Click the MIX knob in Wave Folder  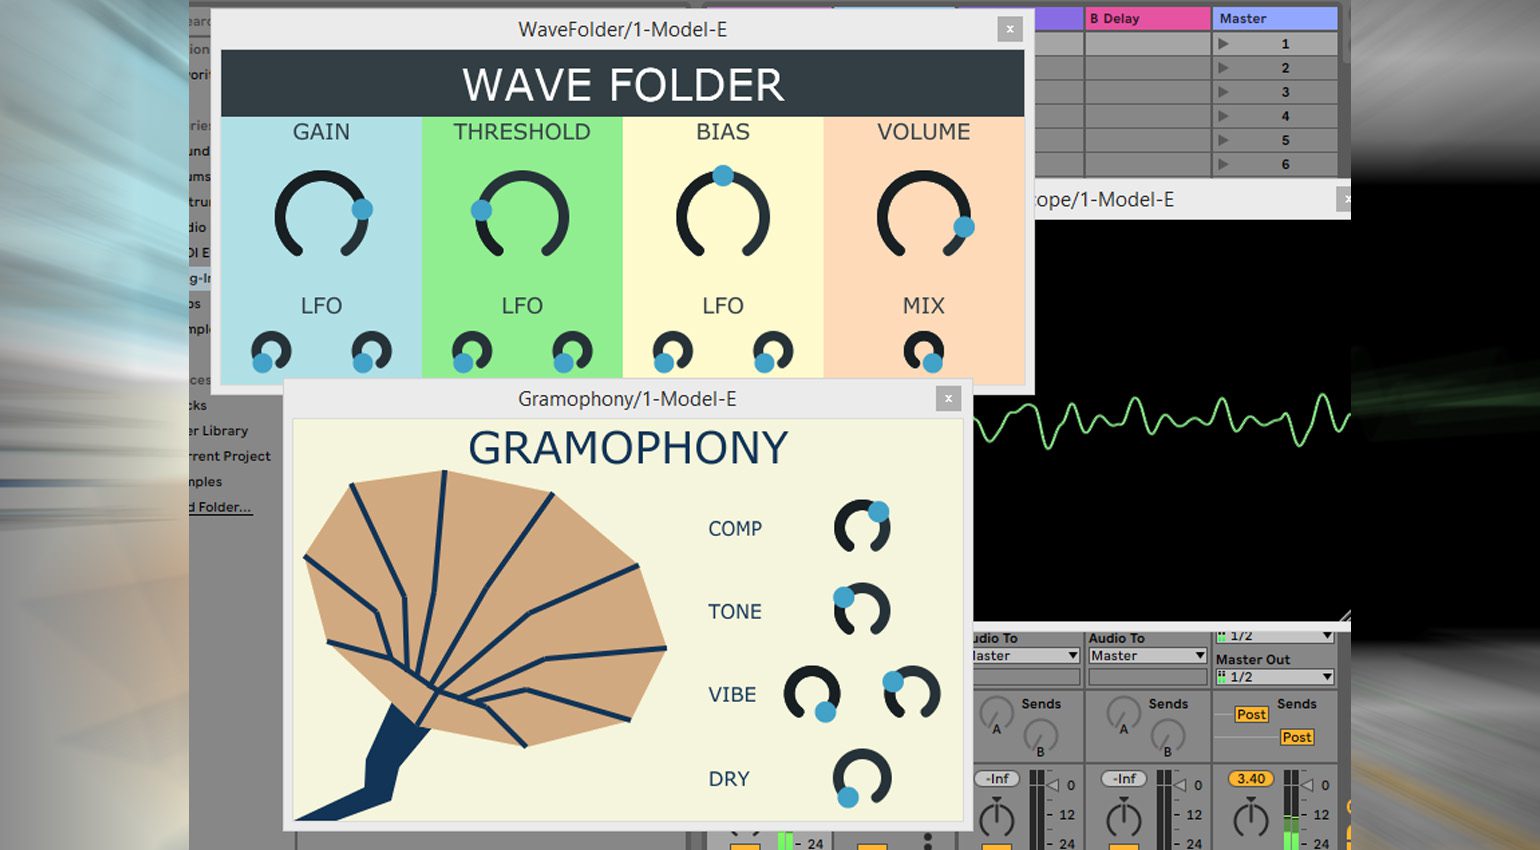tap(924, 351)
